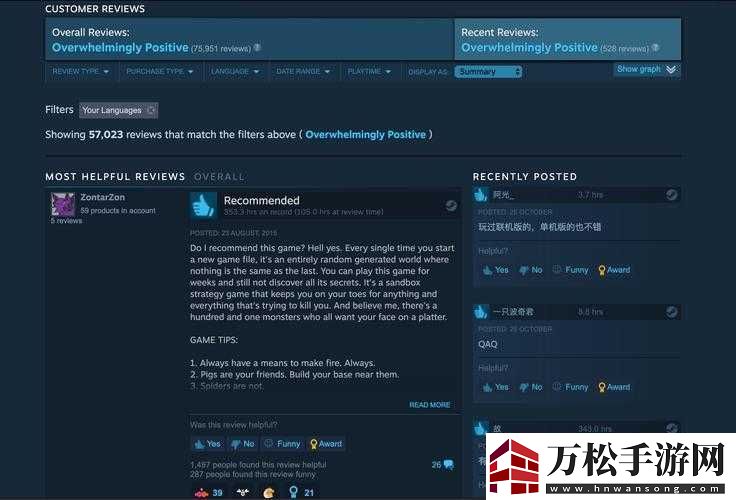
Task: Open ZontarZon's profile name link
Action: [x=102, y=197]
